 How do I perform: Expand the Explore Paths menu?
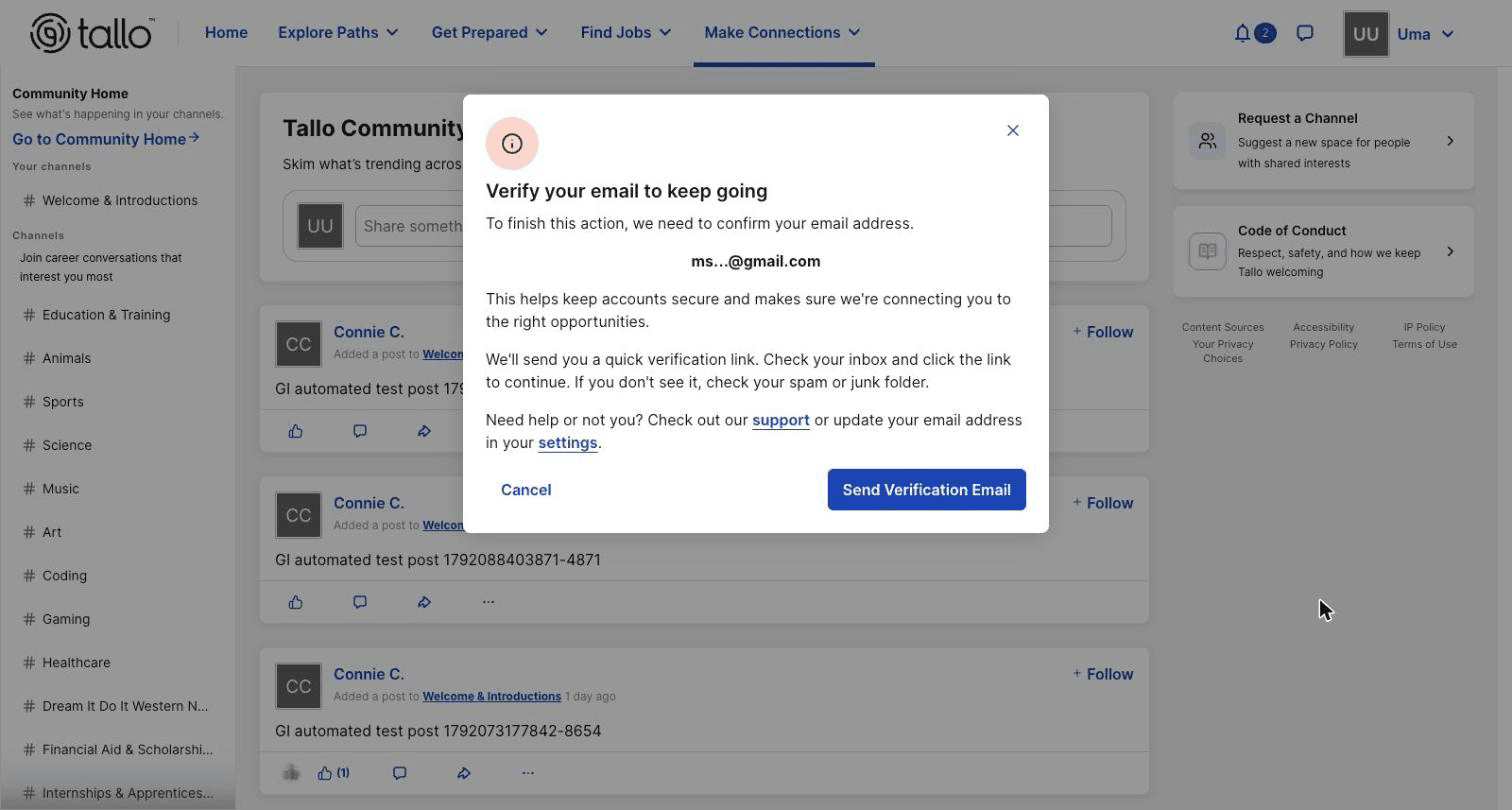pyautogui.click(x=338, y=32)
